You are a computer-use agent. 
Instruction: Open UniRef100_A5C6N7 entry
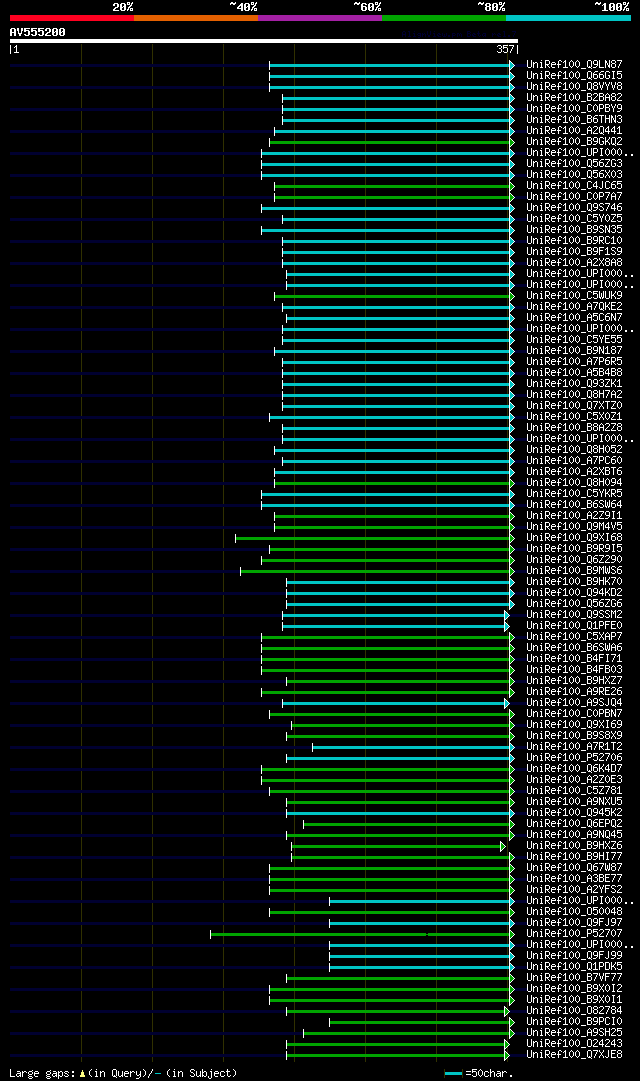click(574, 318)
